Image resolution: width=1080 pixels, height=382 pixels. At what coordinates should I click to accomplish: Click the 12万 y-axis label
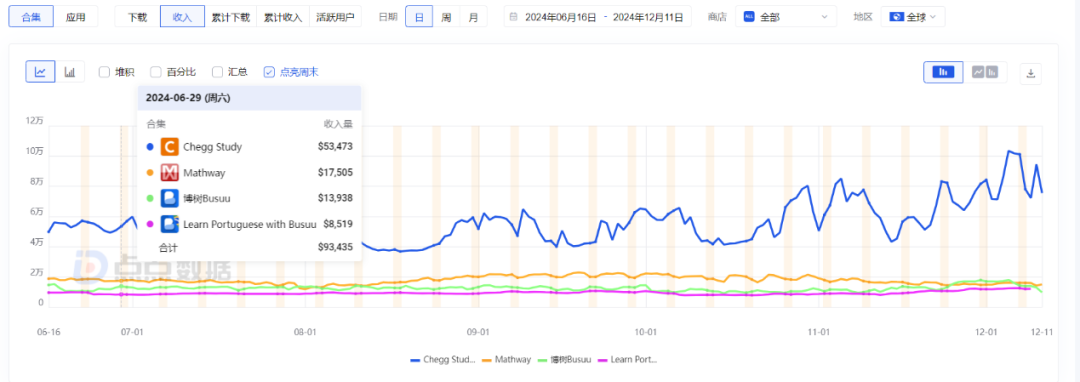[35, 120]
